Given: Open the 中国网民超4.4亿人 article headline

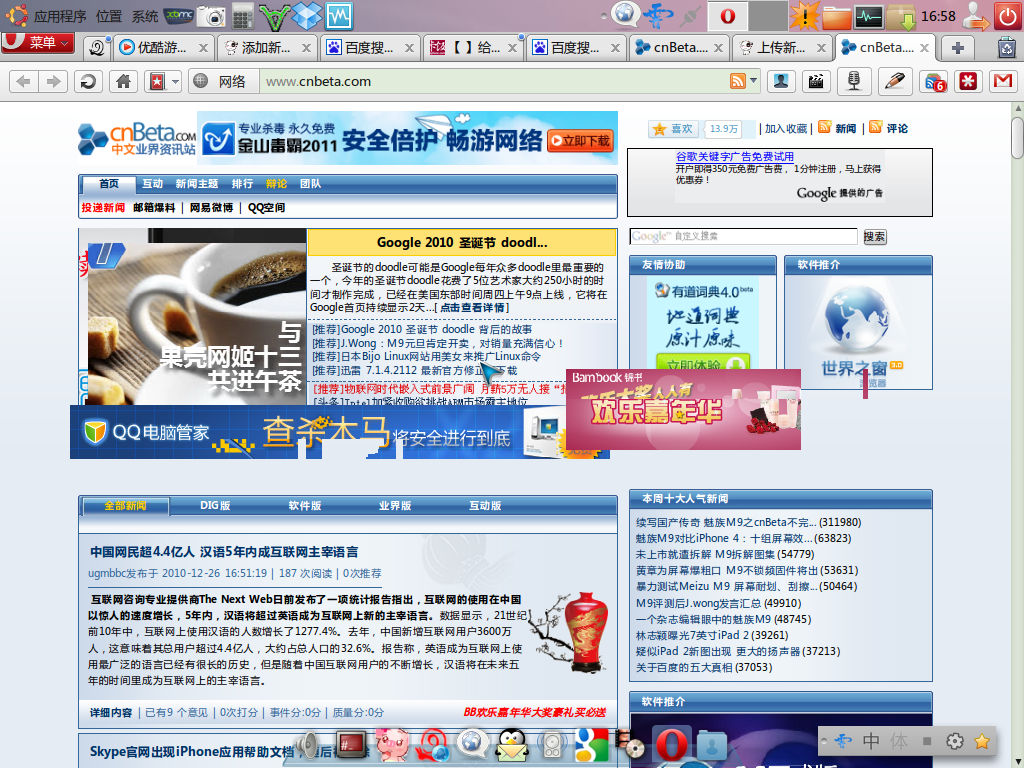Looking at the screenshot, I should tap(224, 552).
